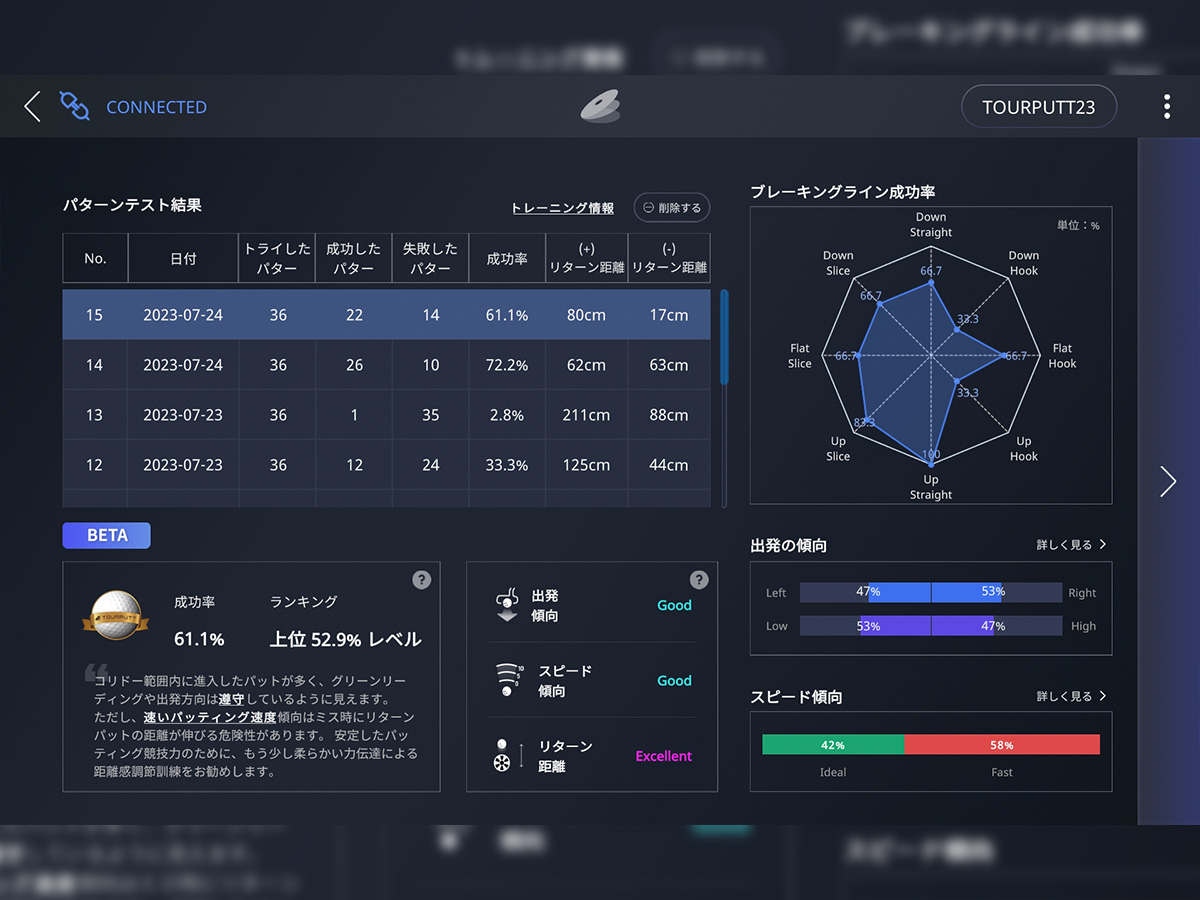
Task: Click the right arrow to view next page
Action: click(x=1167, y=481)
